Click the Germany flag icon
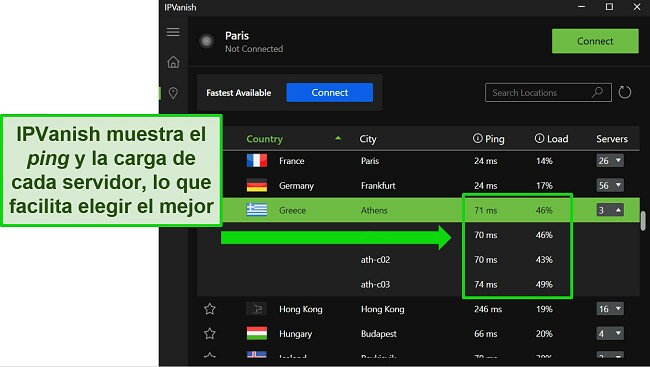650x367 pixels. point(257,185)
